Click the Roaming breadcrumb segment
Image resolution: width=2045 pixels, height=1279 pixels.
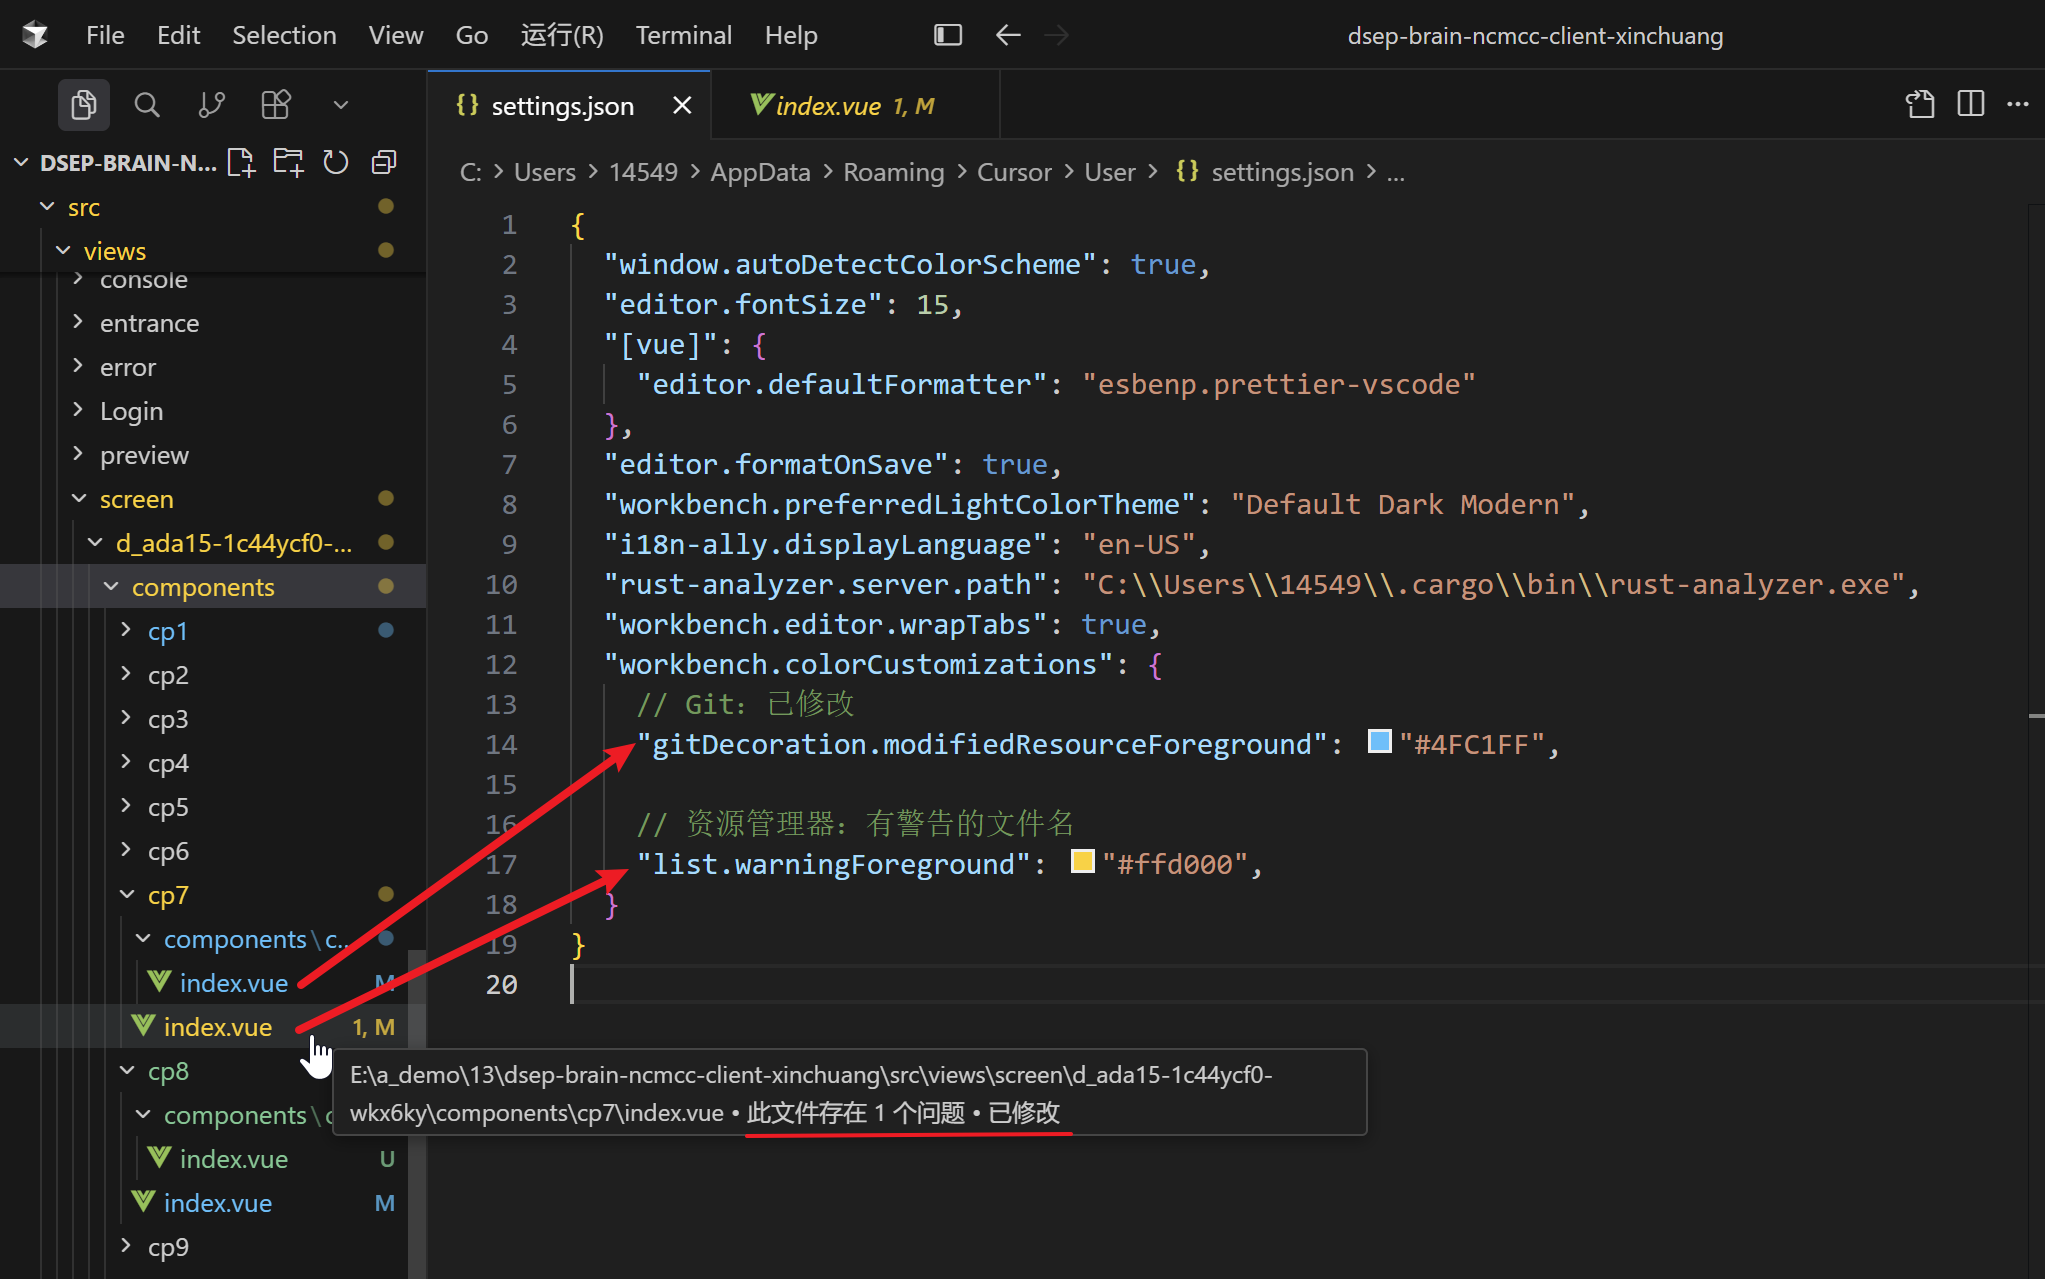(x=893, y=172)
